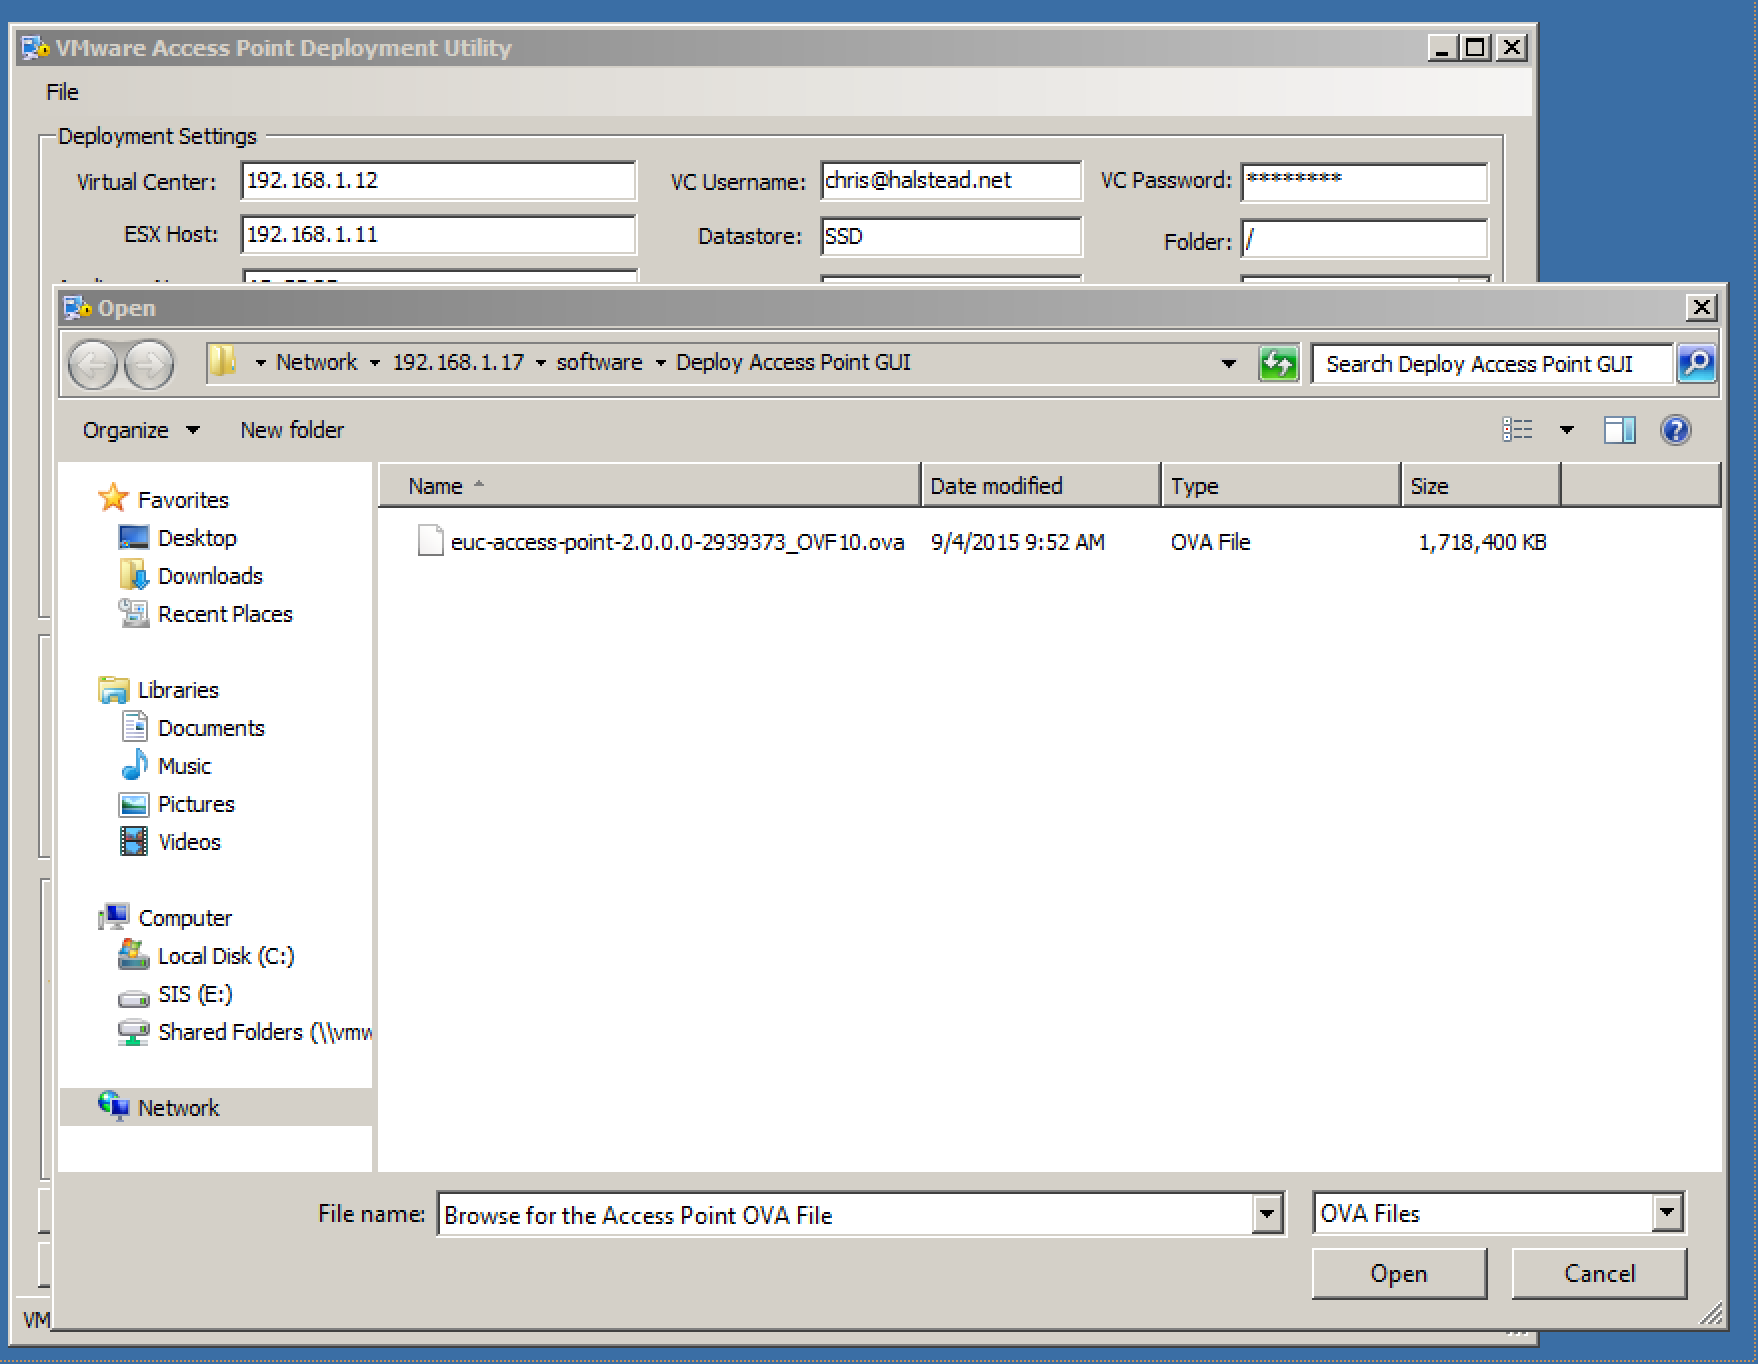Click New folder in toolbar
This screenshot has height=1364, width=1758.
[x=292, y=430]
